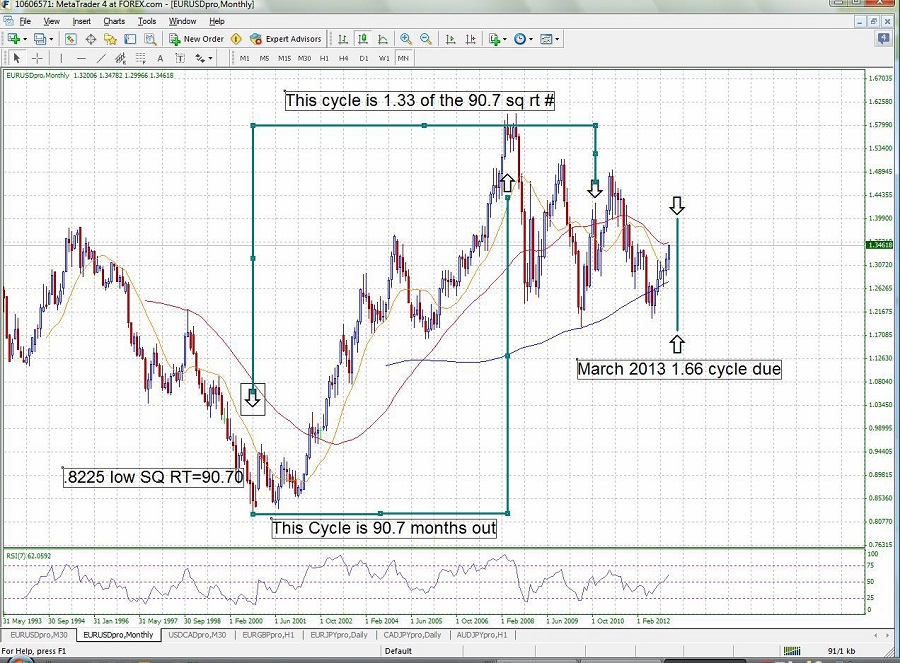Image resolution: width=900 pixels, height=663 pixels.
Task: Select the horizontal line tool
Action: [80, 58]
